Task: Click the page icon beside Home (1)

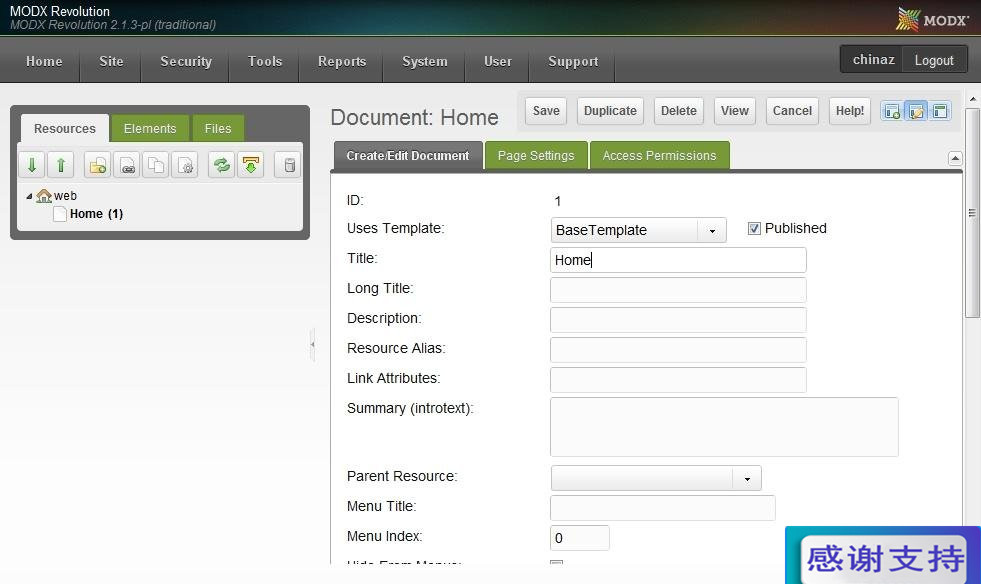Action: click(x=60, y=214)
